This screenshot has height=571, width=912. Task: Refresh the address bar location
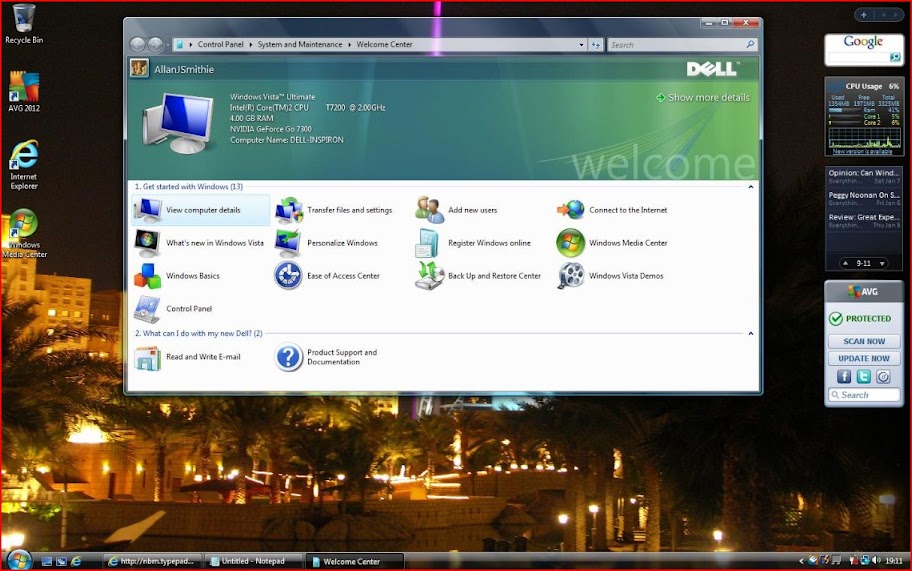pyautogui.click(x=596, y=45)
